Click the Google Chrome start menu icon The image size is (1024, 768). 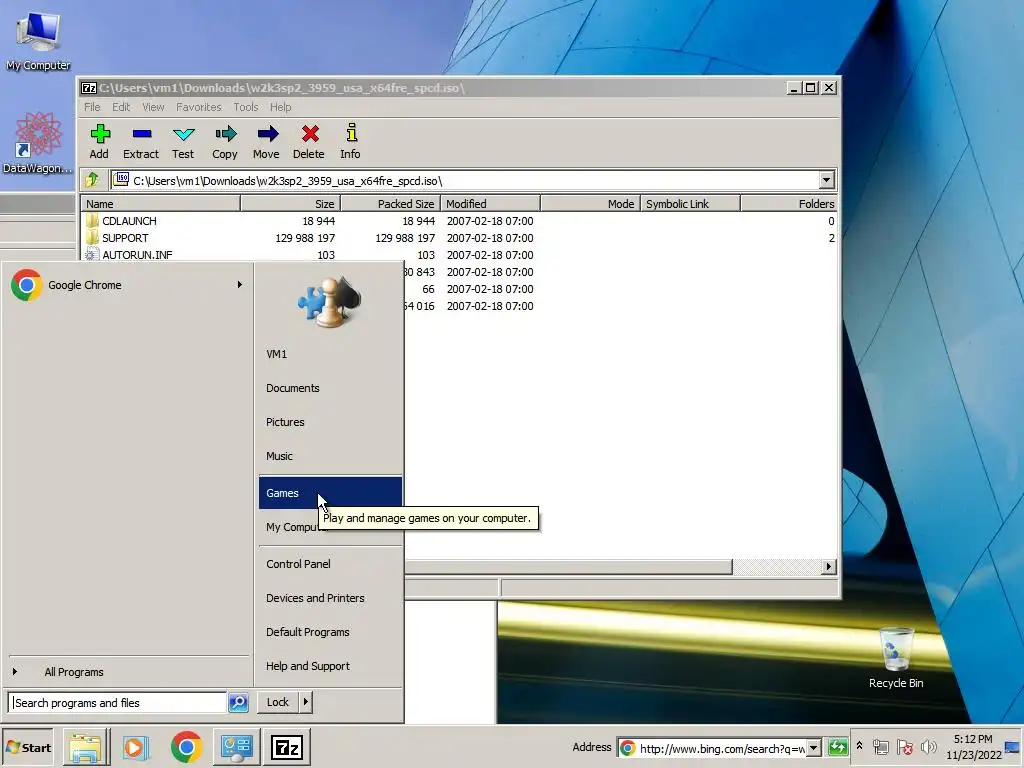tap(26, 285)
